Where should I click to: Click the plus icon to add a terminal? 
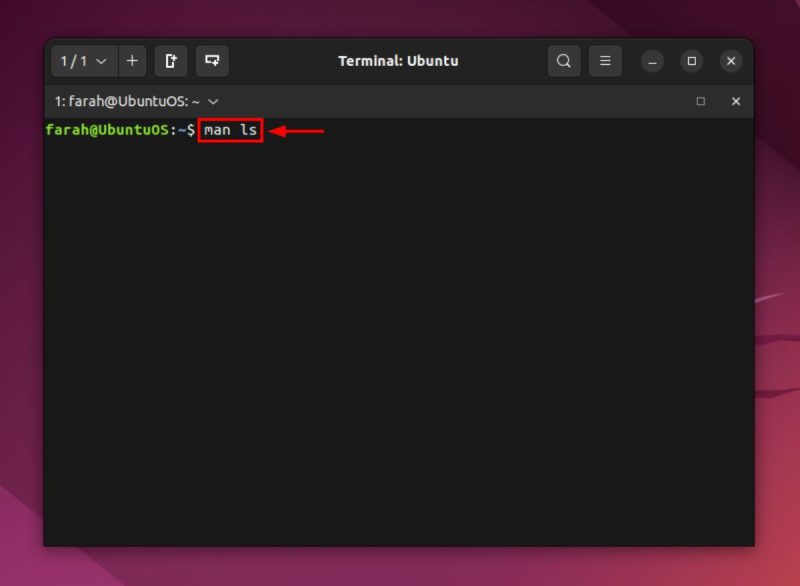(x=133, y=61)
